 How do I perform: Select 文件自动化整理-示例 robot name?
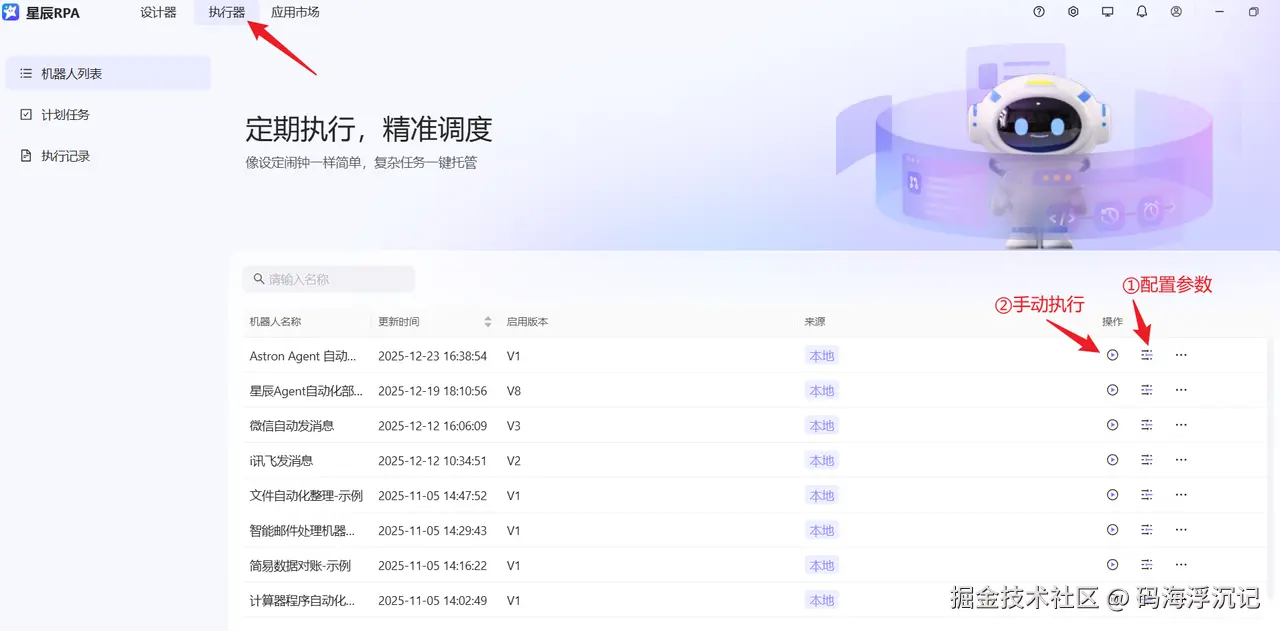306,496
